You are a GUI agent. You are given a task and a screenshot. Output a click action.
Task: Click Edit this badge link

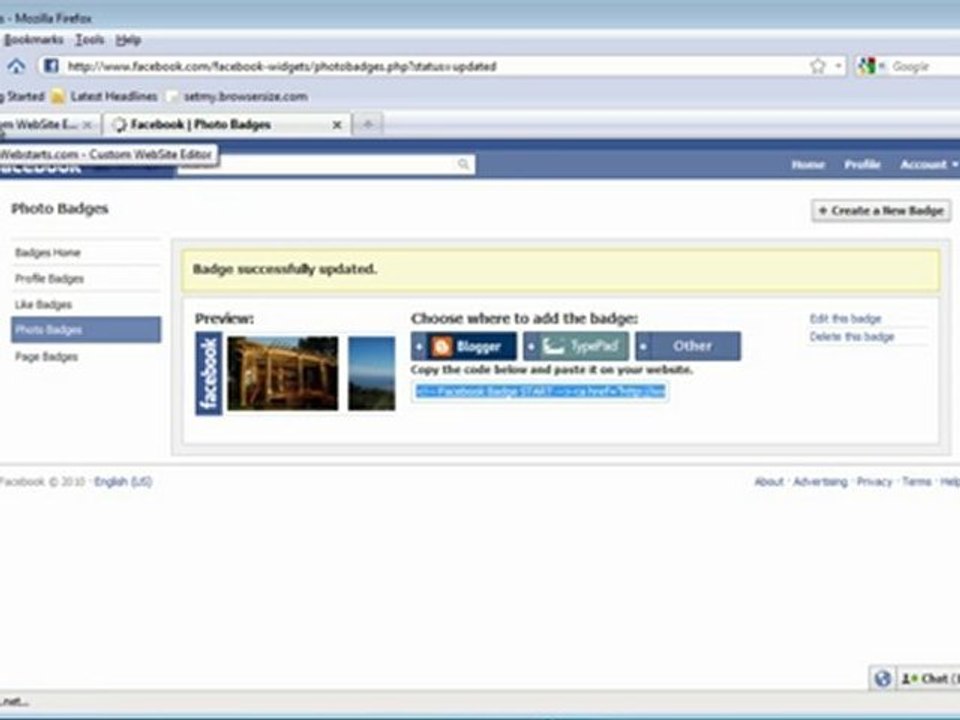pos(845,318)
